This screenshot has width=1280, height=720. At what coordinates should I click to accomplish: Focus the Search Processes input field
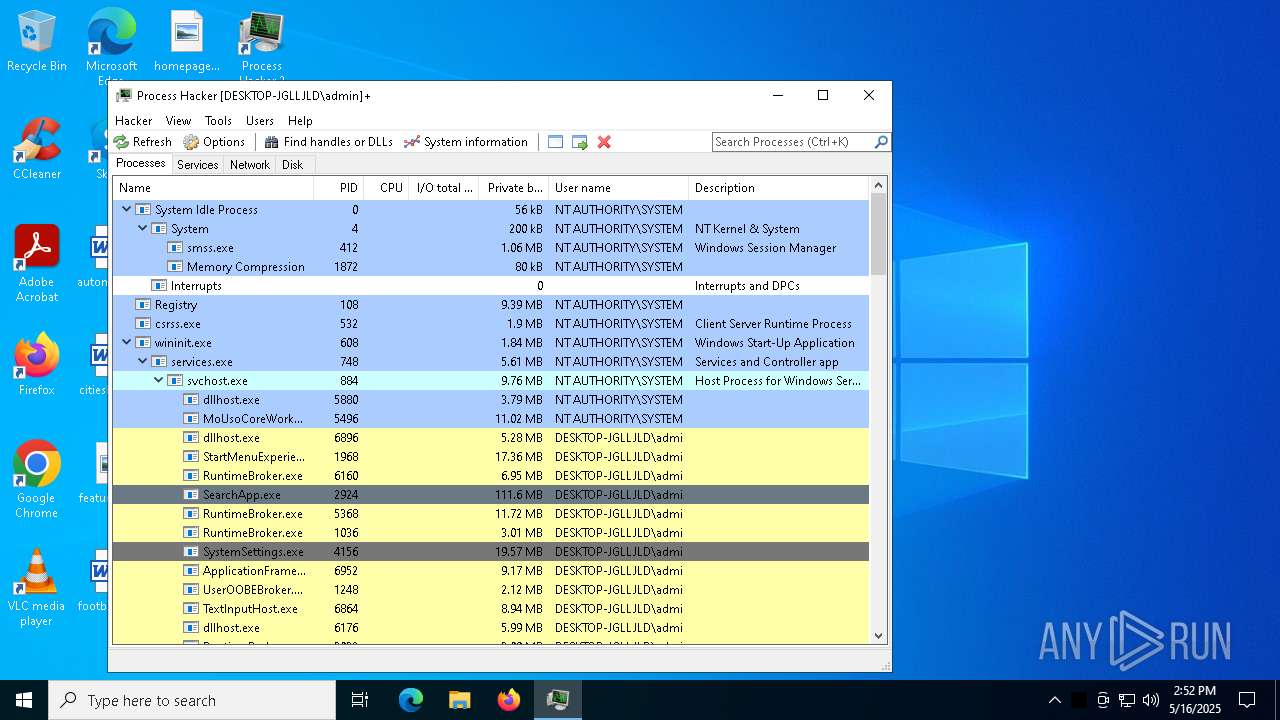pyautogui.click(x=792, y=142)
